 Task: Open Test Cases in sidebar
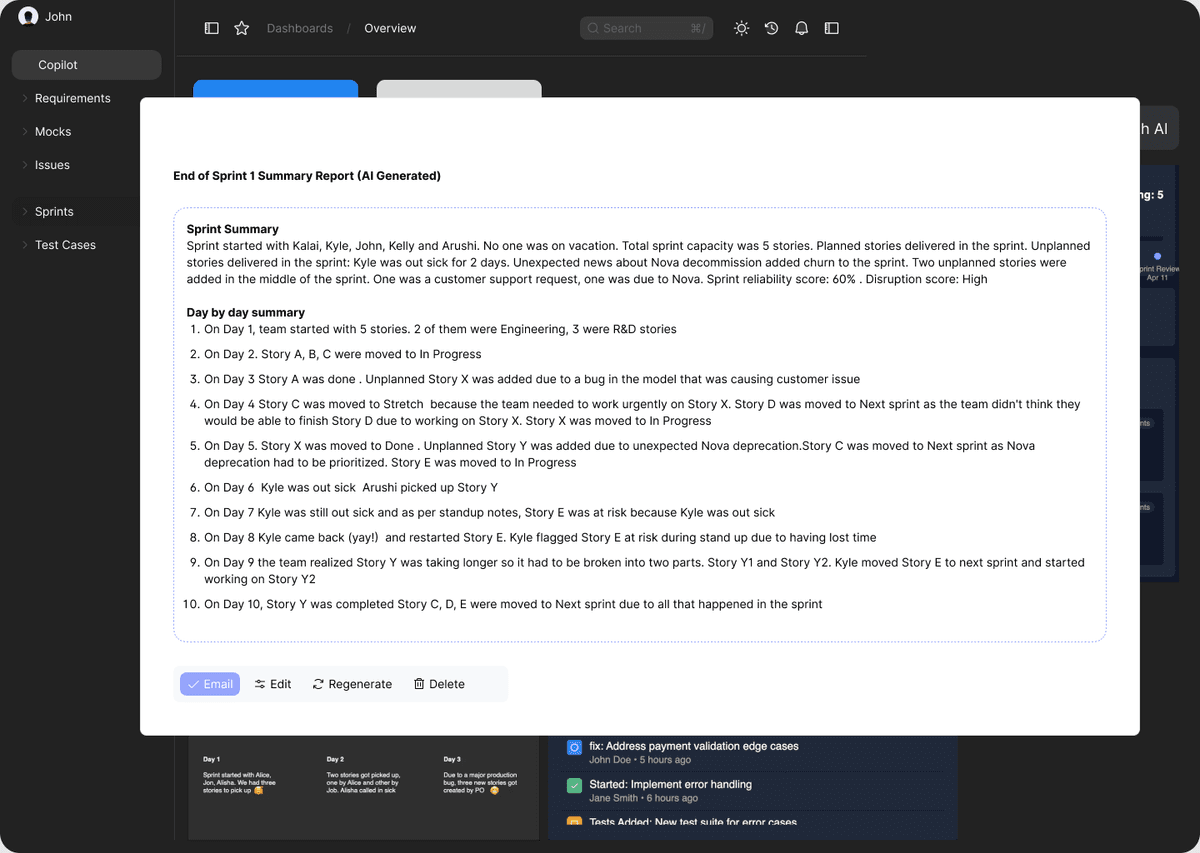coord(65,245)
